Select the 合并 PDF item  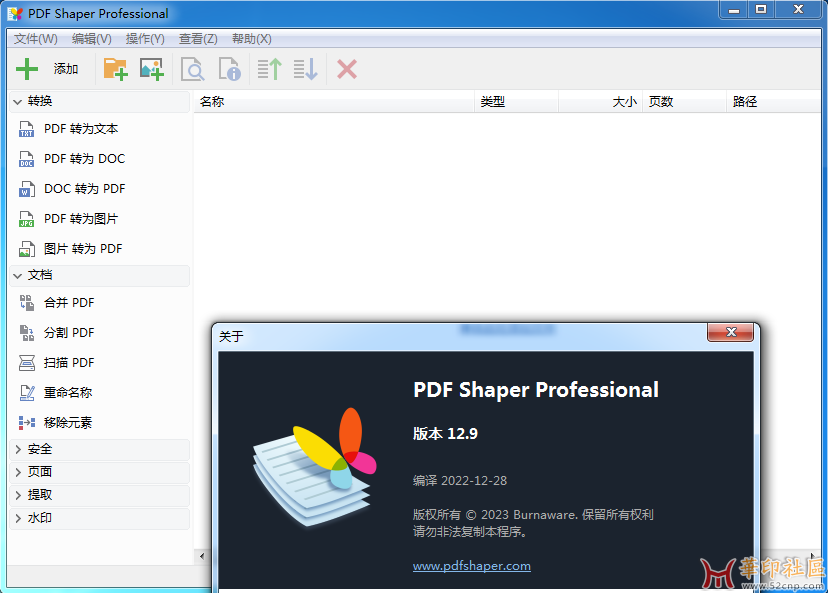[69, 303]
